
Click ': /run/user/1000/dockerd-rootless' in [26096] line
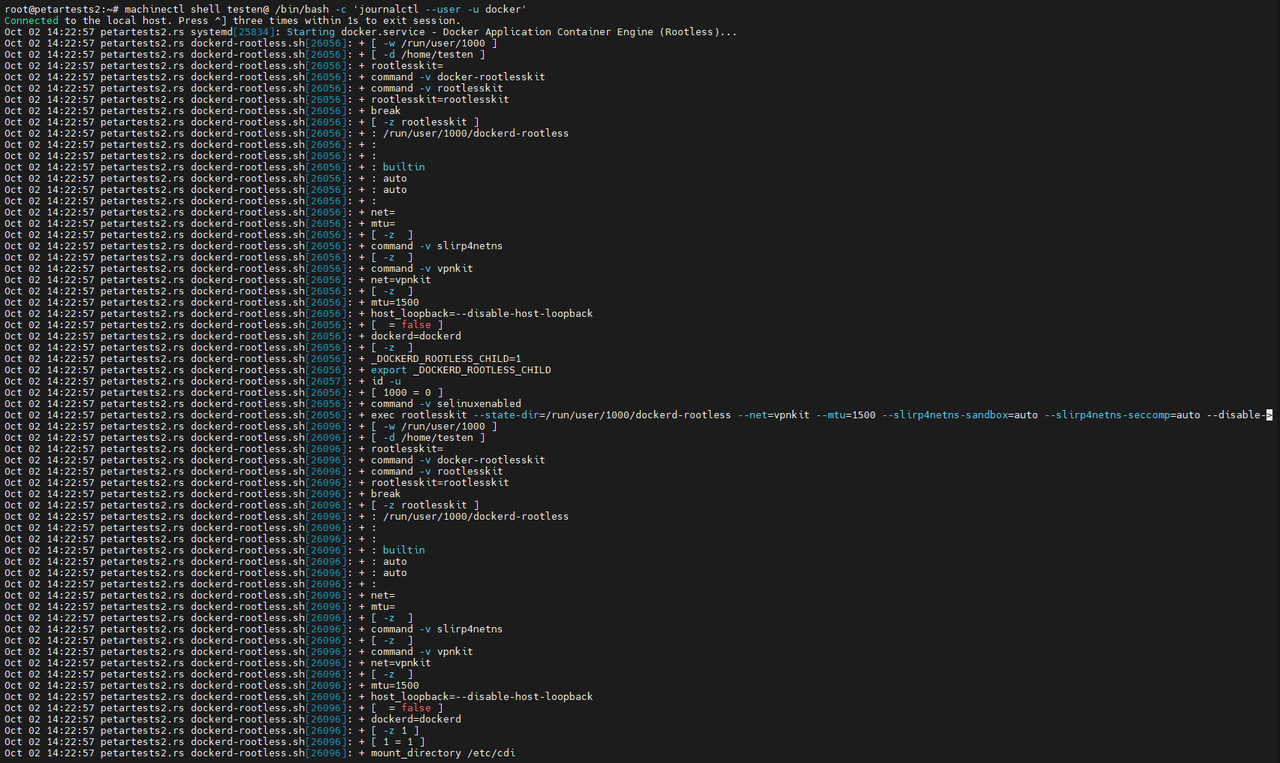click(470, 516)
